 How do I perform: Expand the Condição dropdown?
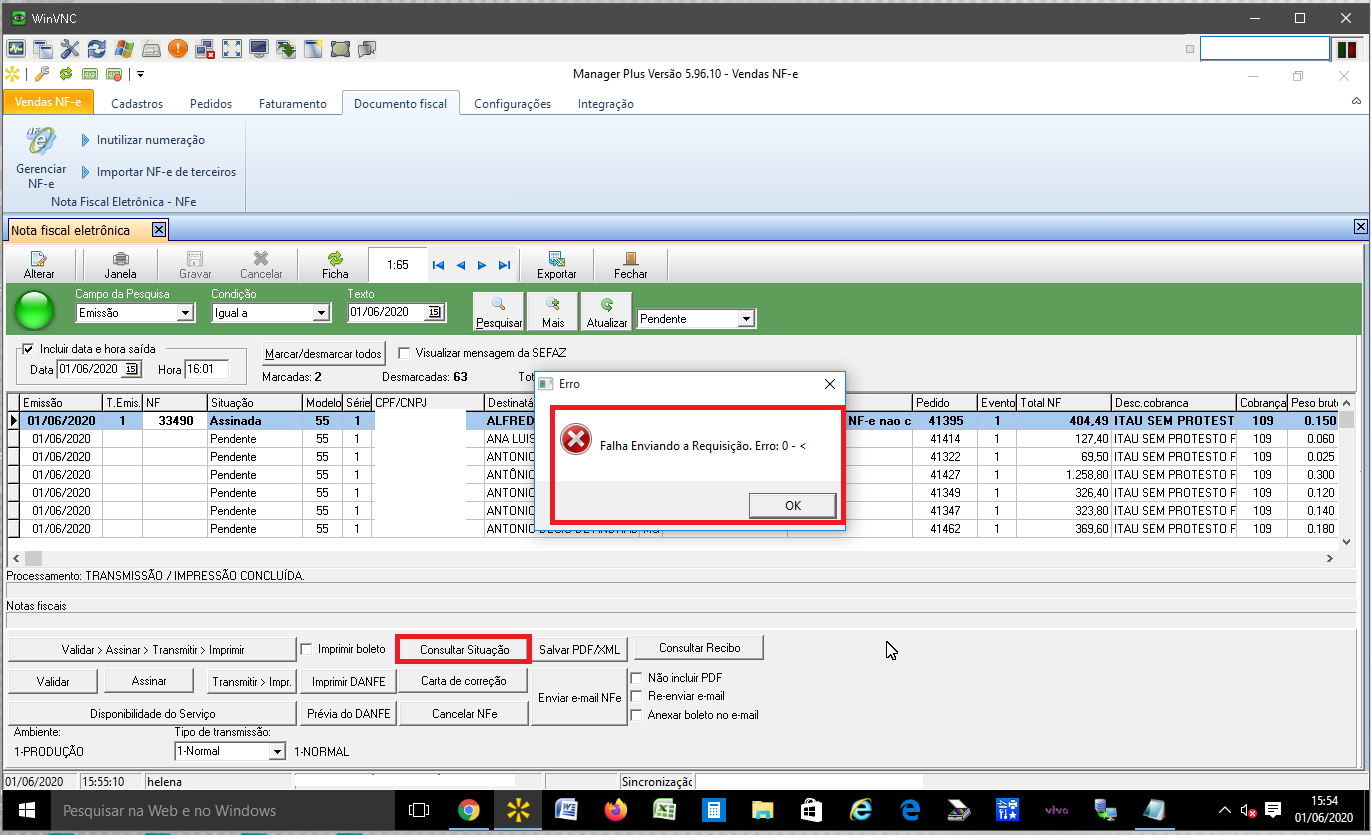(x=320, y=313)
